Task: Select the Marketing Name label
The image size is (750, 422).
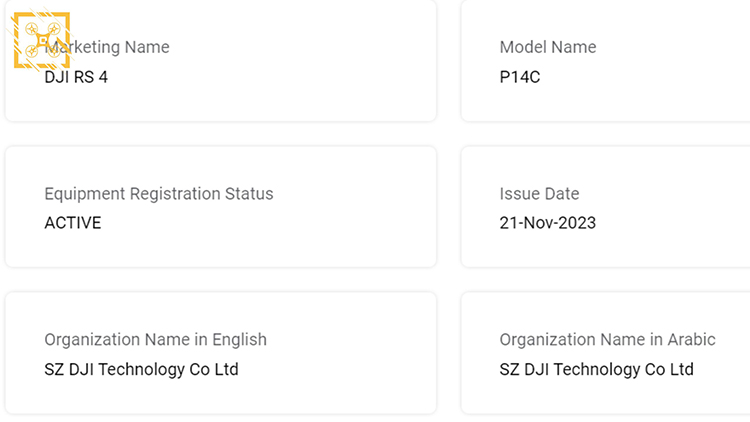Action: tap(107, 47)
